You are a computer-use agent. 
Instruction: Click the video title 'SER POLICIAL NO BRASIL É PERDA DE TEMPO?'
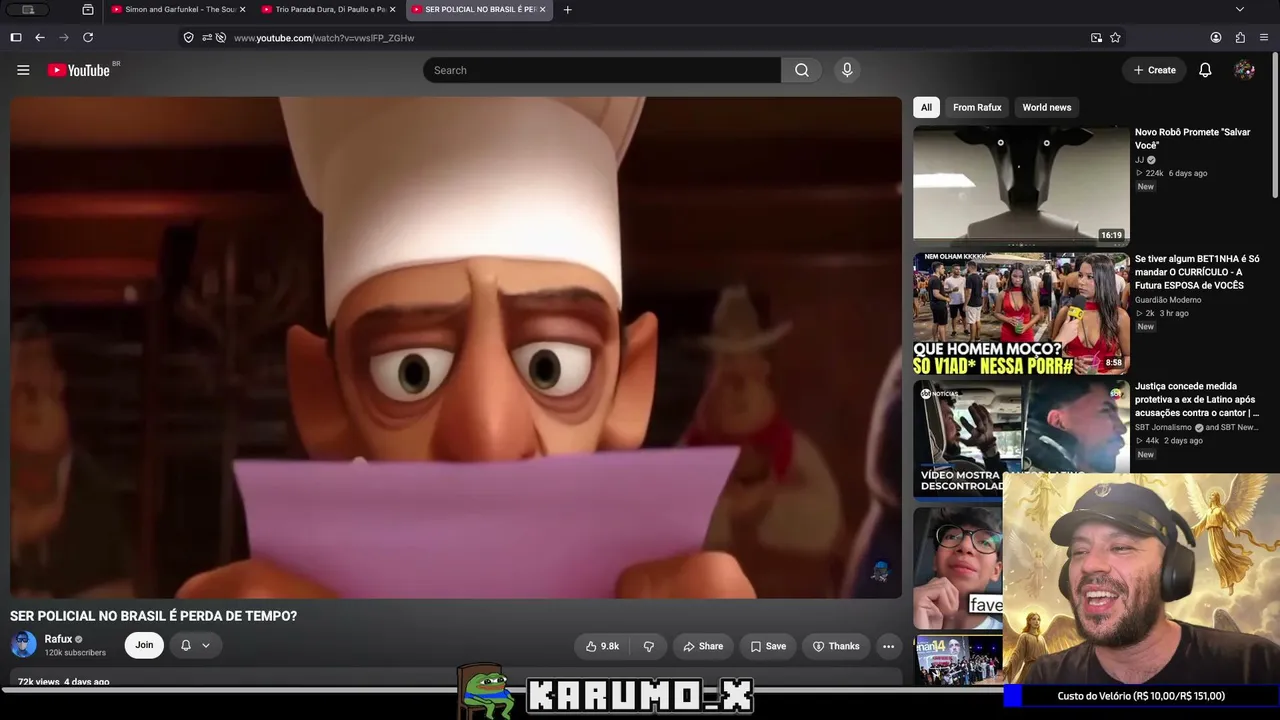154,616
